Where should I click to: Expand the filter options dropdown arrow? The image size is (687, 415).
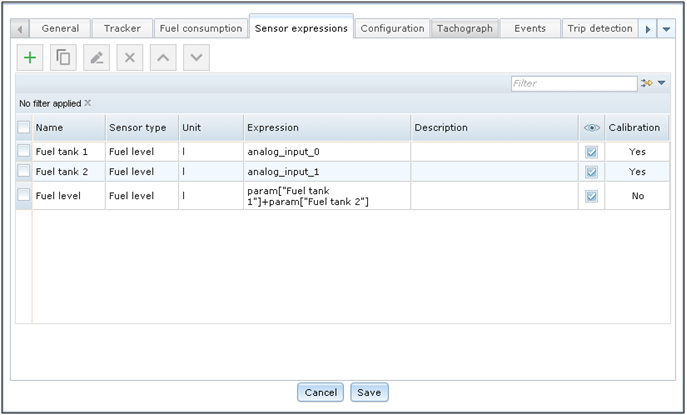click(x=662, y=83)
